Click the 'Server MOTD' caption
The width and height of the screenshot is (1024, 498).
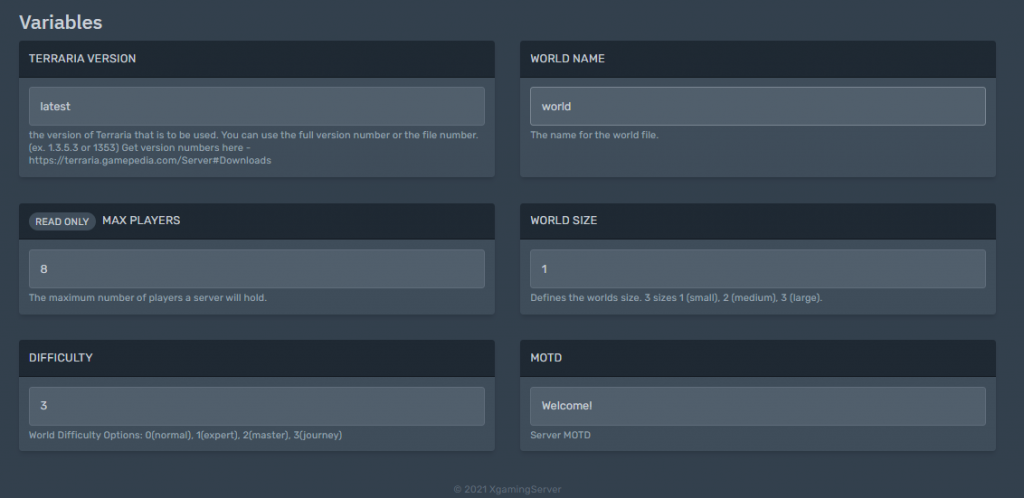tap(560, 435)
